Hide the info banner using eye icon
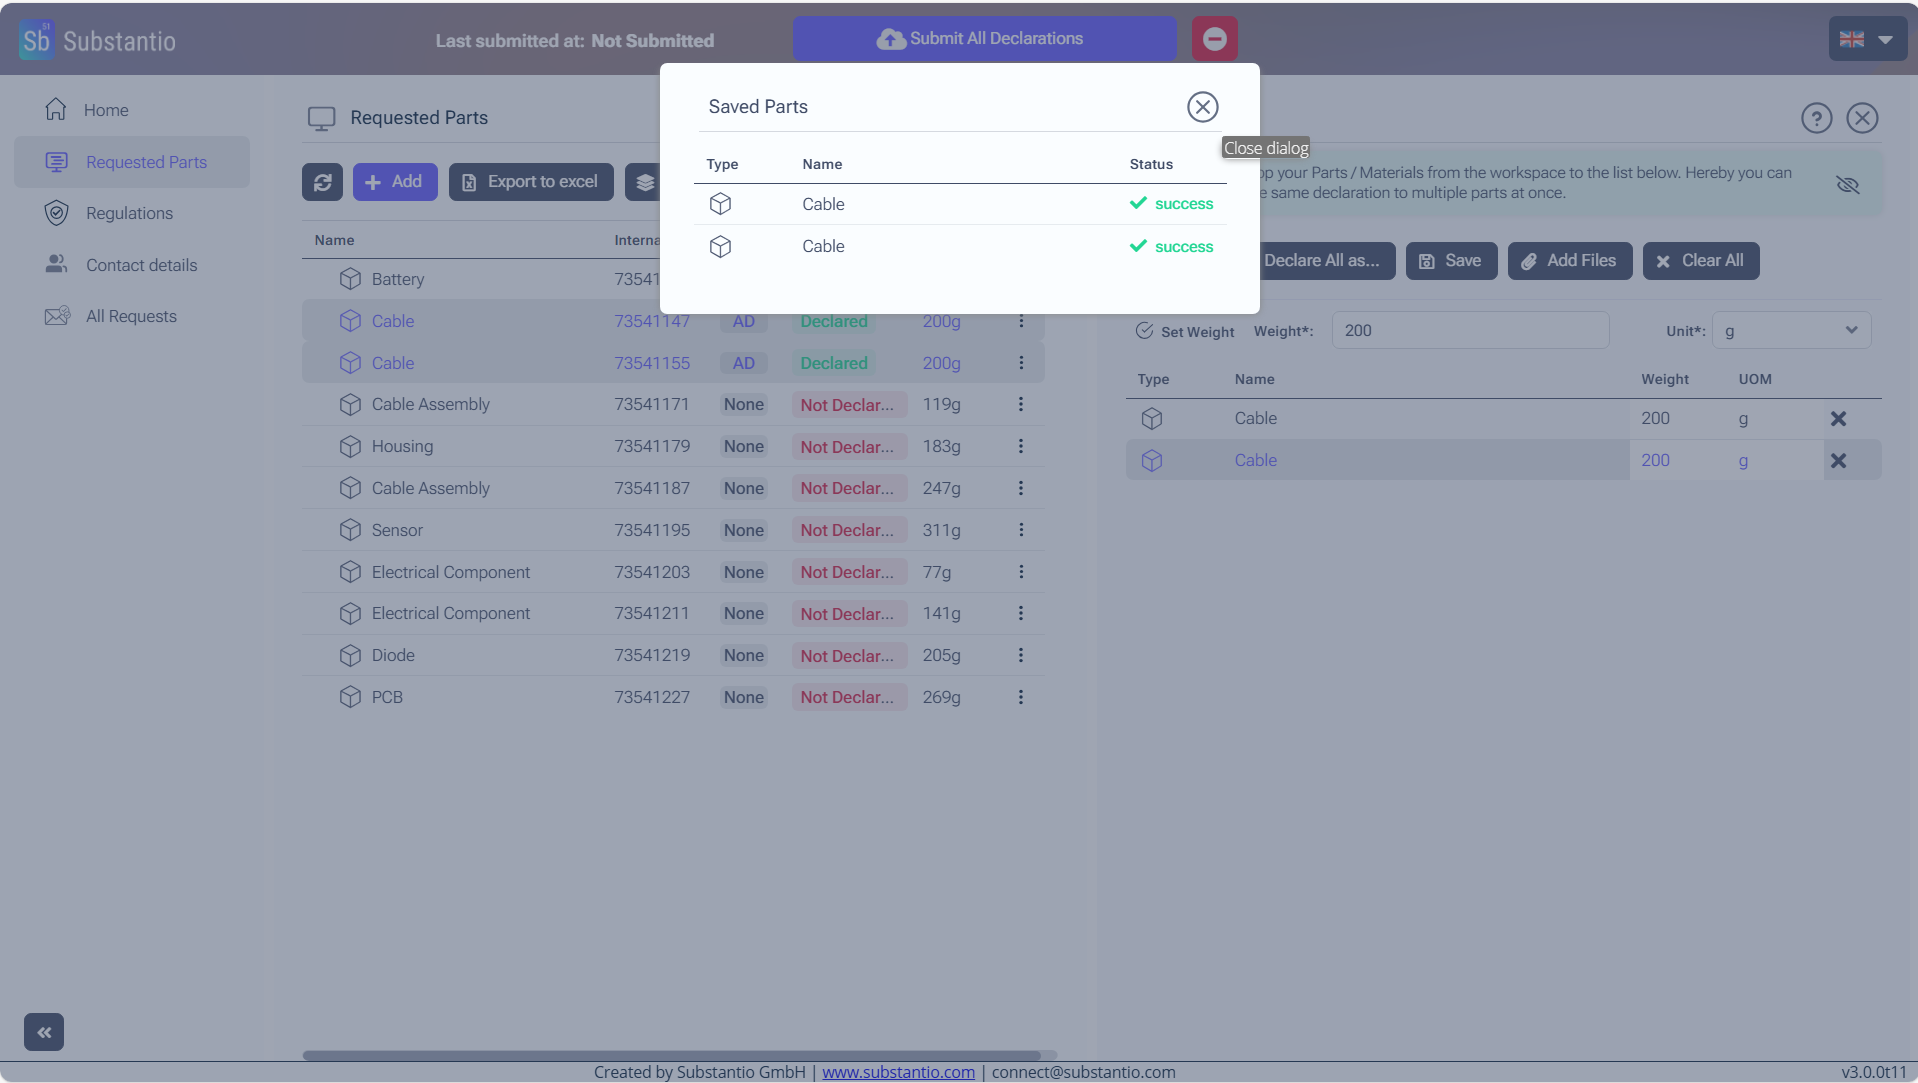The image size is (1918, 1083). click(1847, 184)
